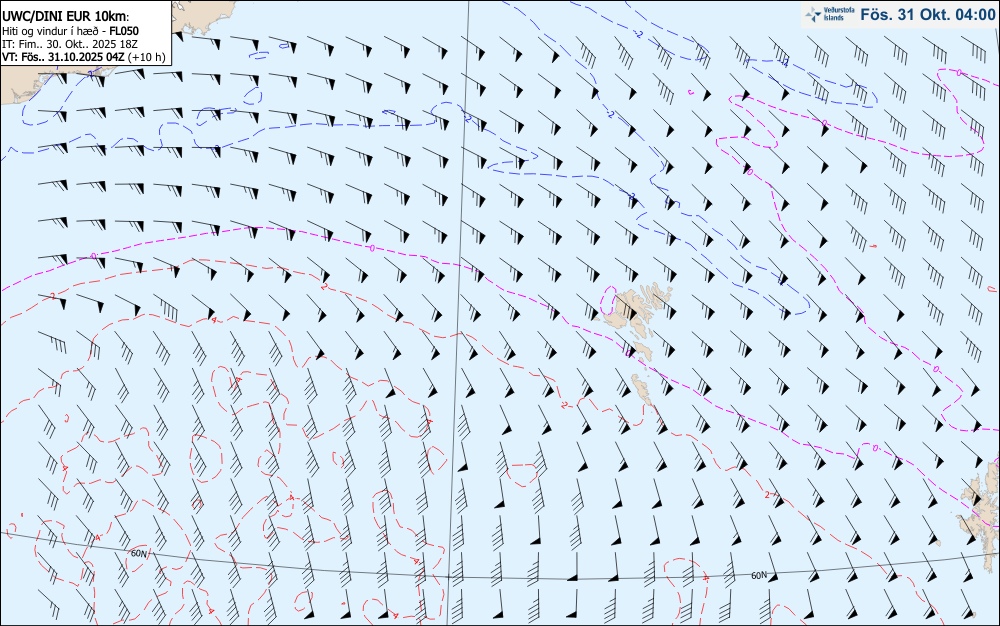Click the 'VT: Fös.. 31.10.2025 04Z (+10 h)' line
The width and height of the screenshot is (1000, 626).
pyautogui.click(x=84, y=57)
